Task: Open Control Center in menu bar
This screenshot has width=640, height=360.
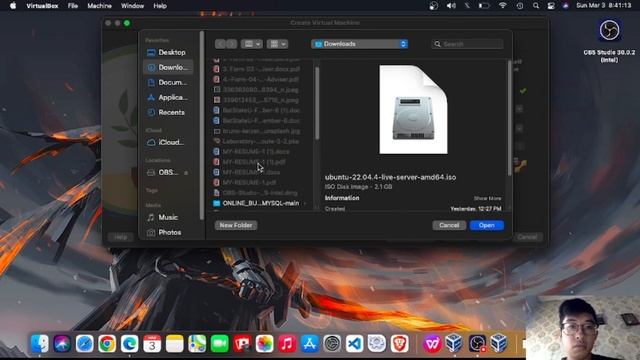Action: coord(551,6)
